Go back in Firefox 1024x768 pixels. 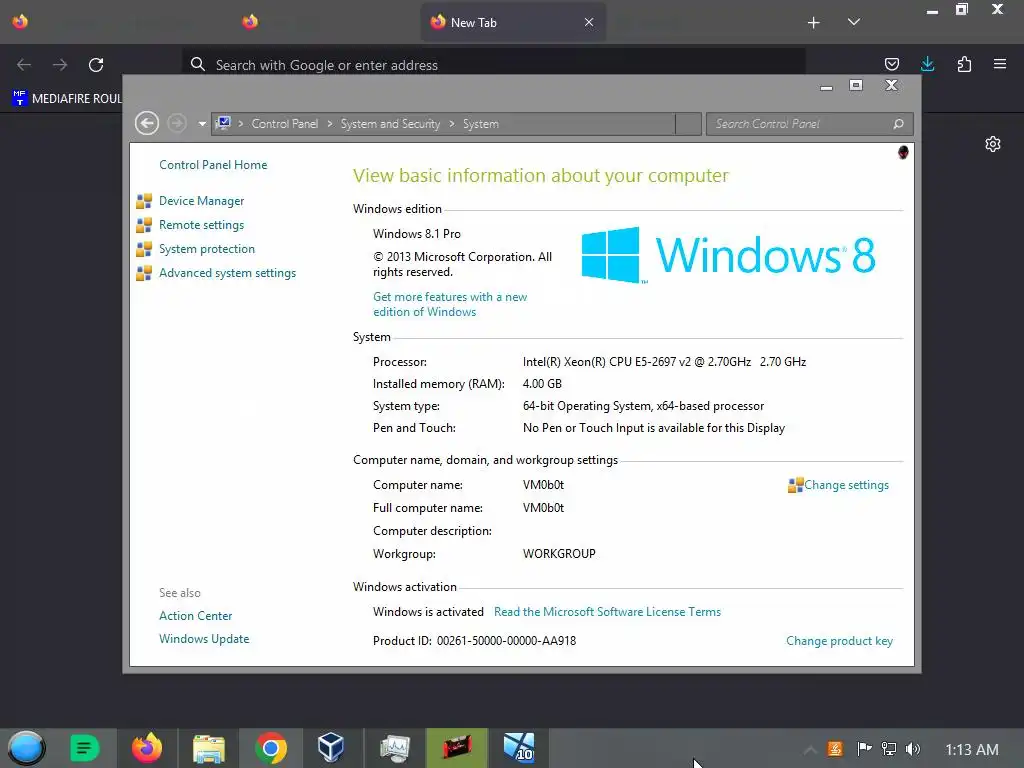coord(24,65)
